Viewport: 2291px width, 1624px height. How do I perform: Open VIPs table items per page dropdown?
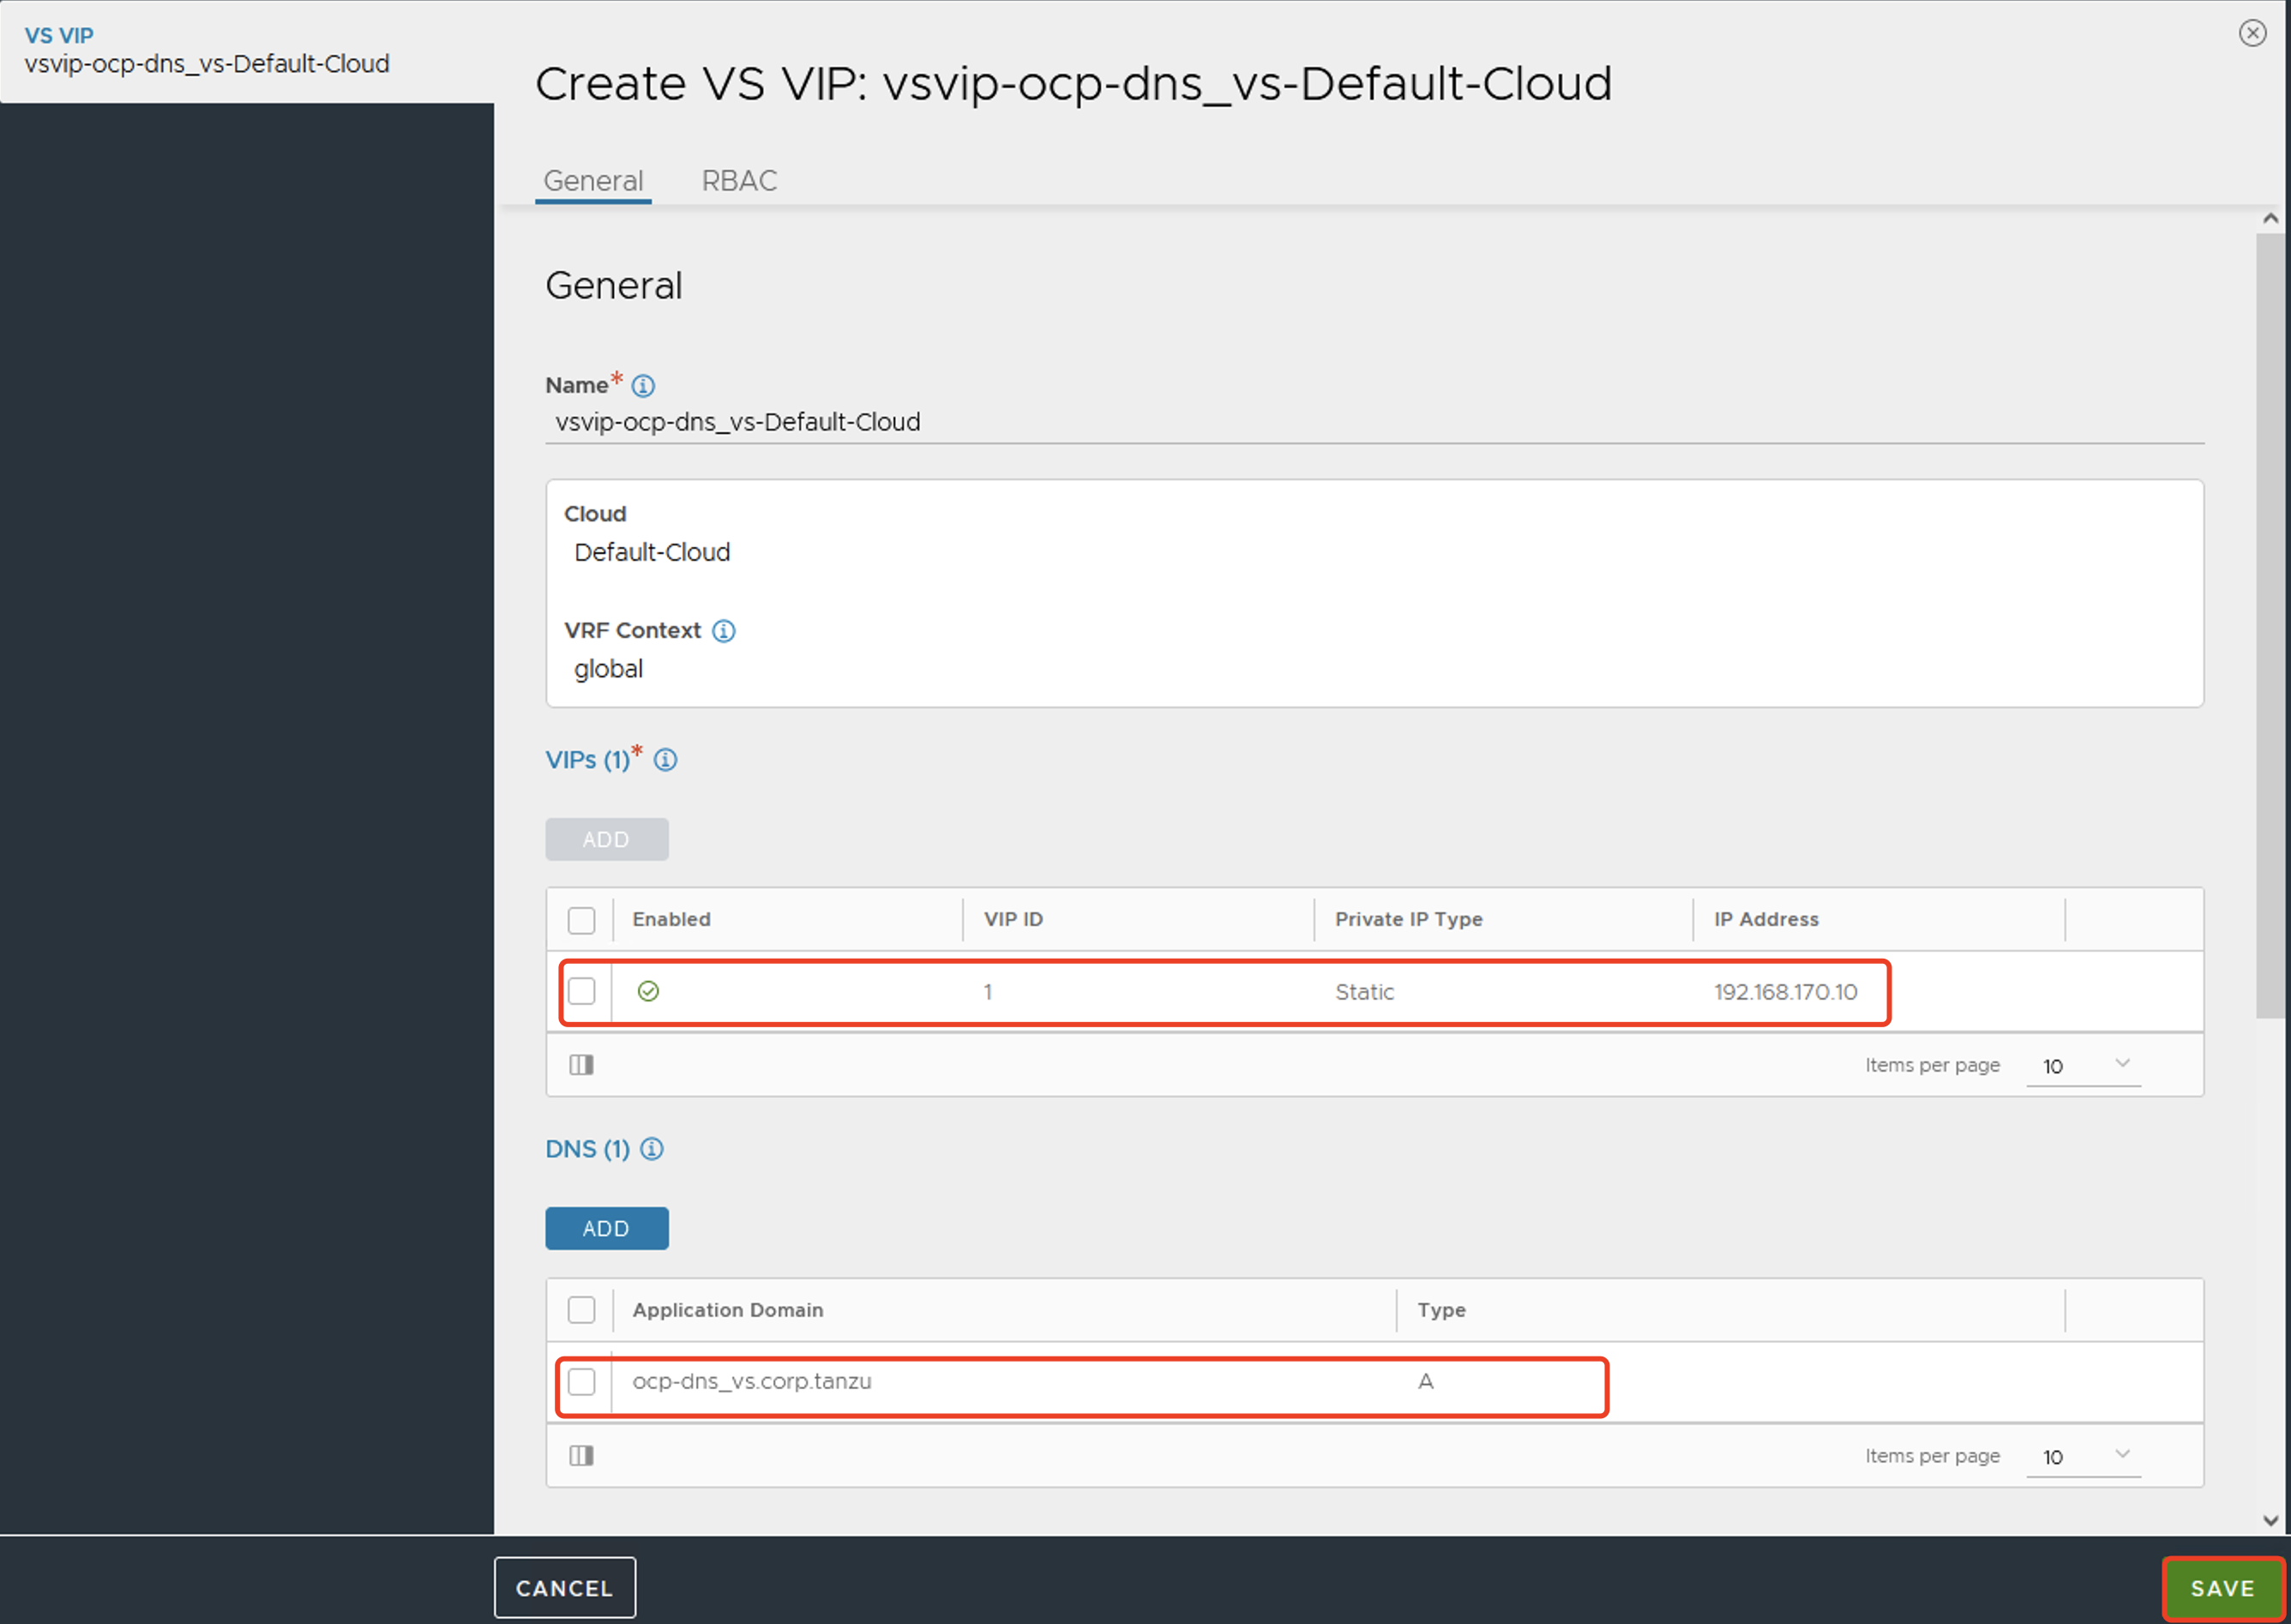[x=2084, y=1066]
